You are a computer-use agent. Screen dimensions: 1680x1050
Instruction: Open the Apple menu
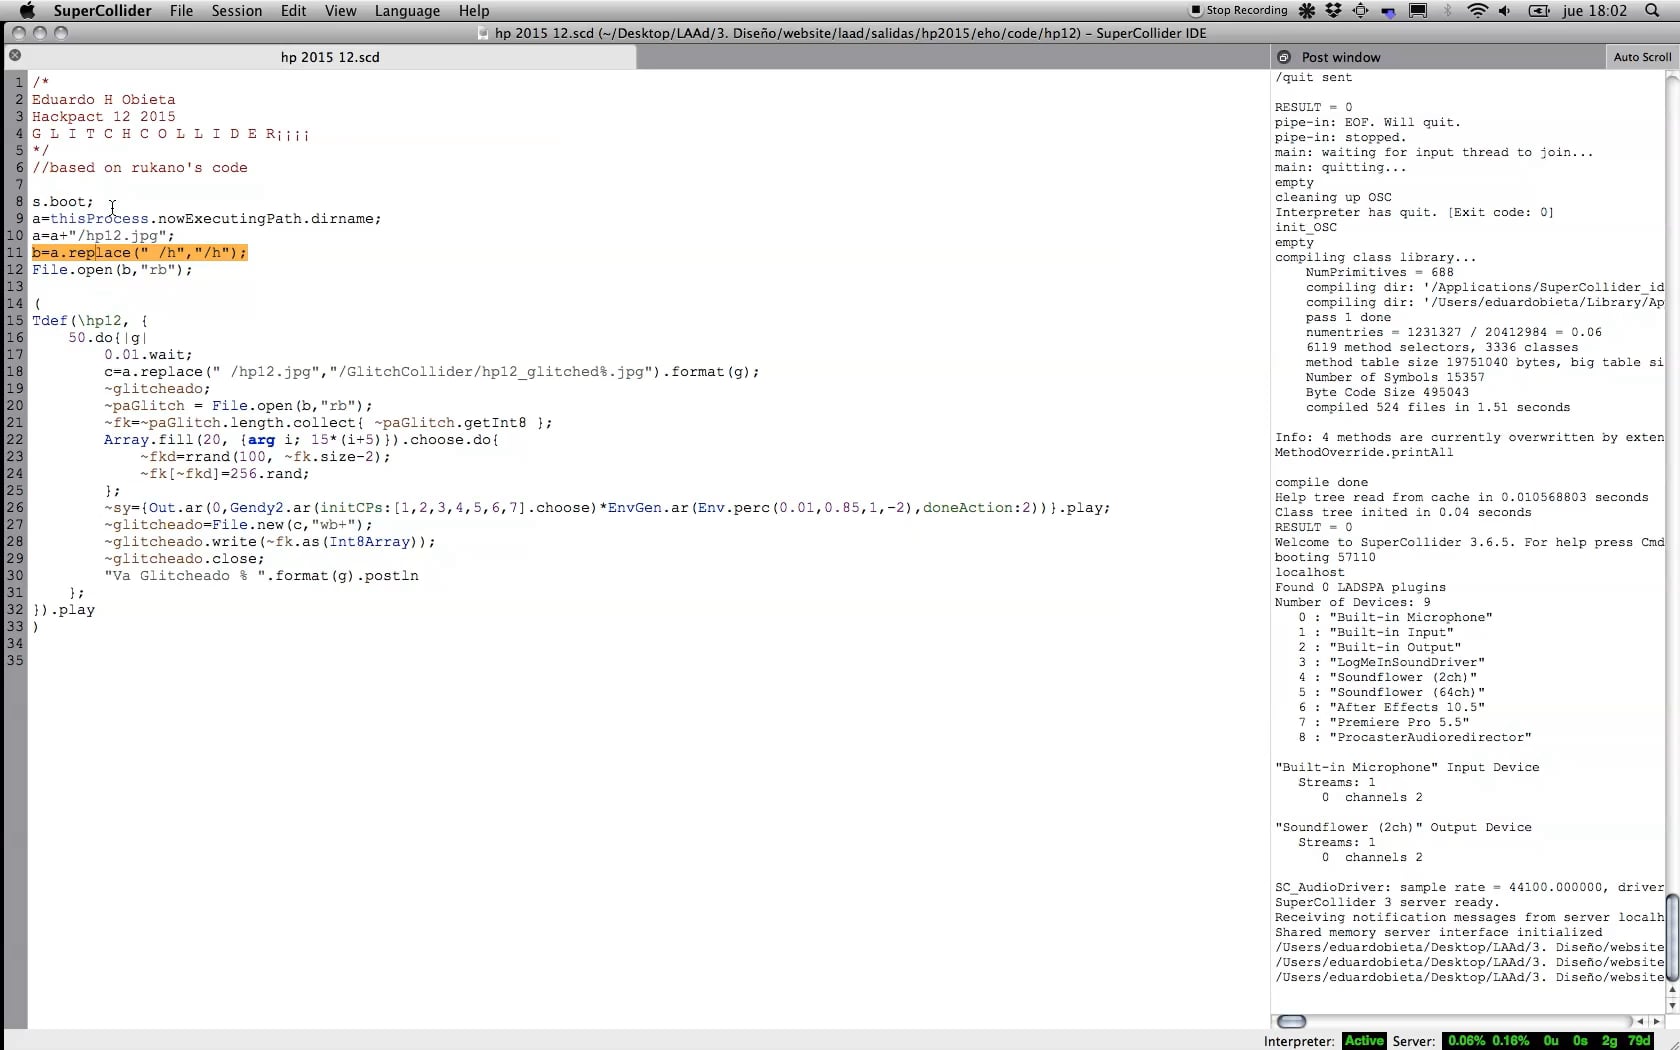coord(27,11)
